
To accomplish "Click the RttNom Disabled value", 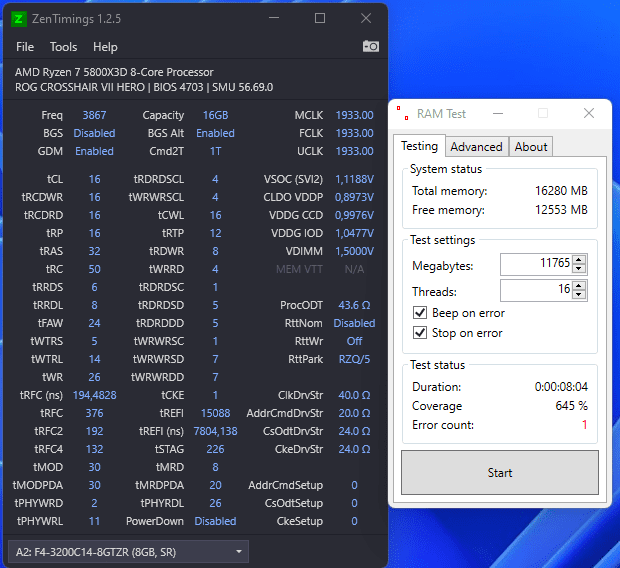I will [x=354, y=323].
